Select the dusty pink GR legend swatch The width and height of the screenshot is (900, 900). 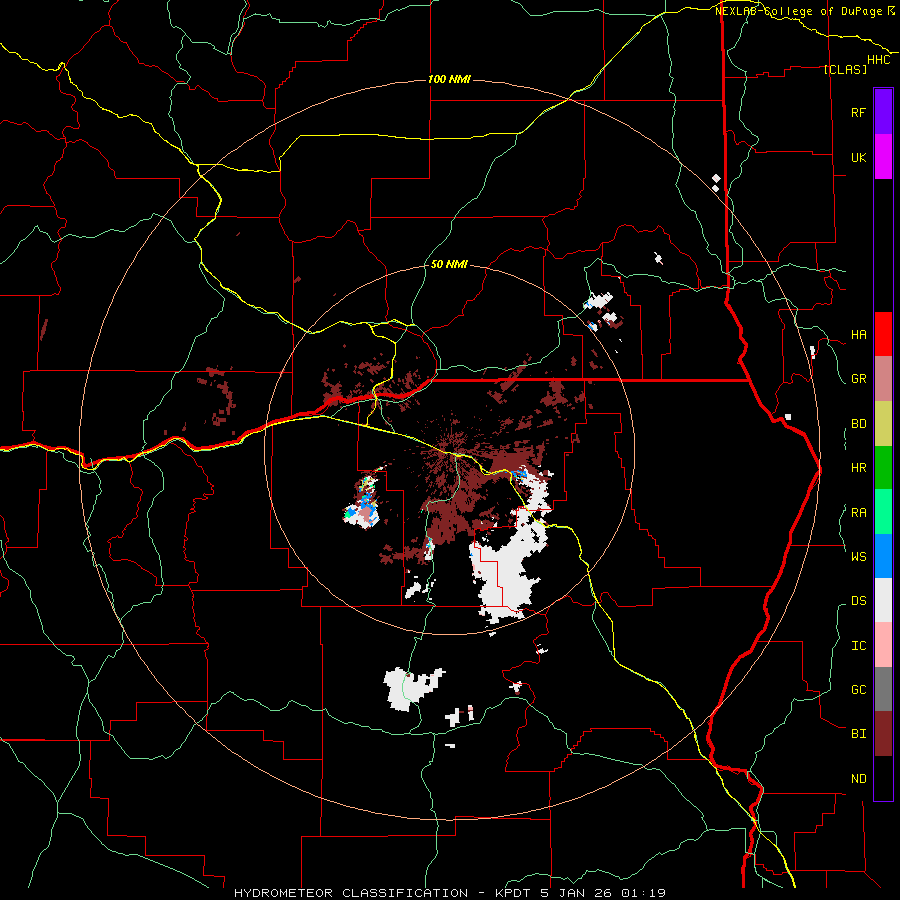tap(883, 379)
